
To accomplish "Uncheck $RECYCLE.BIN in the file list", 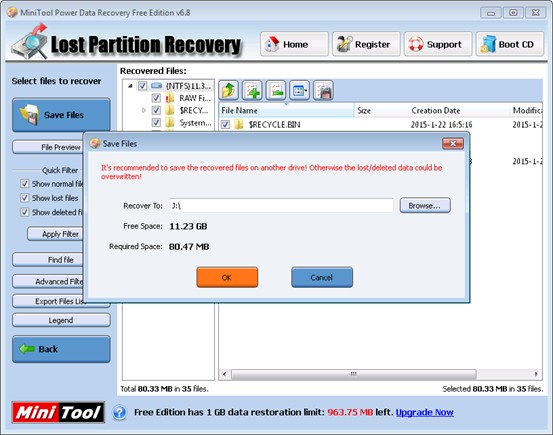I will [x=225, y=124].
